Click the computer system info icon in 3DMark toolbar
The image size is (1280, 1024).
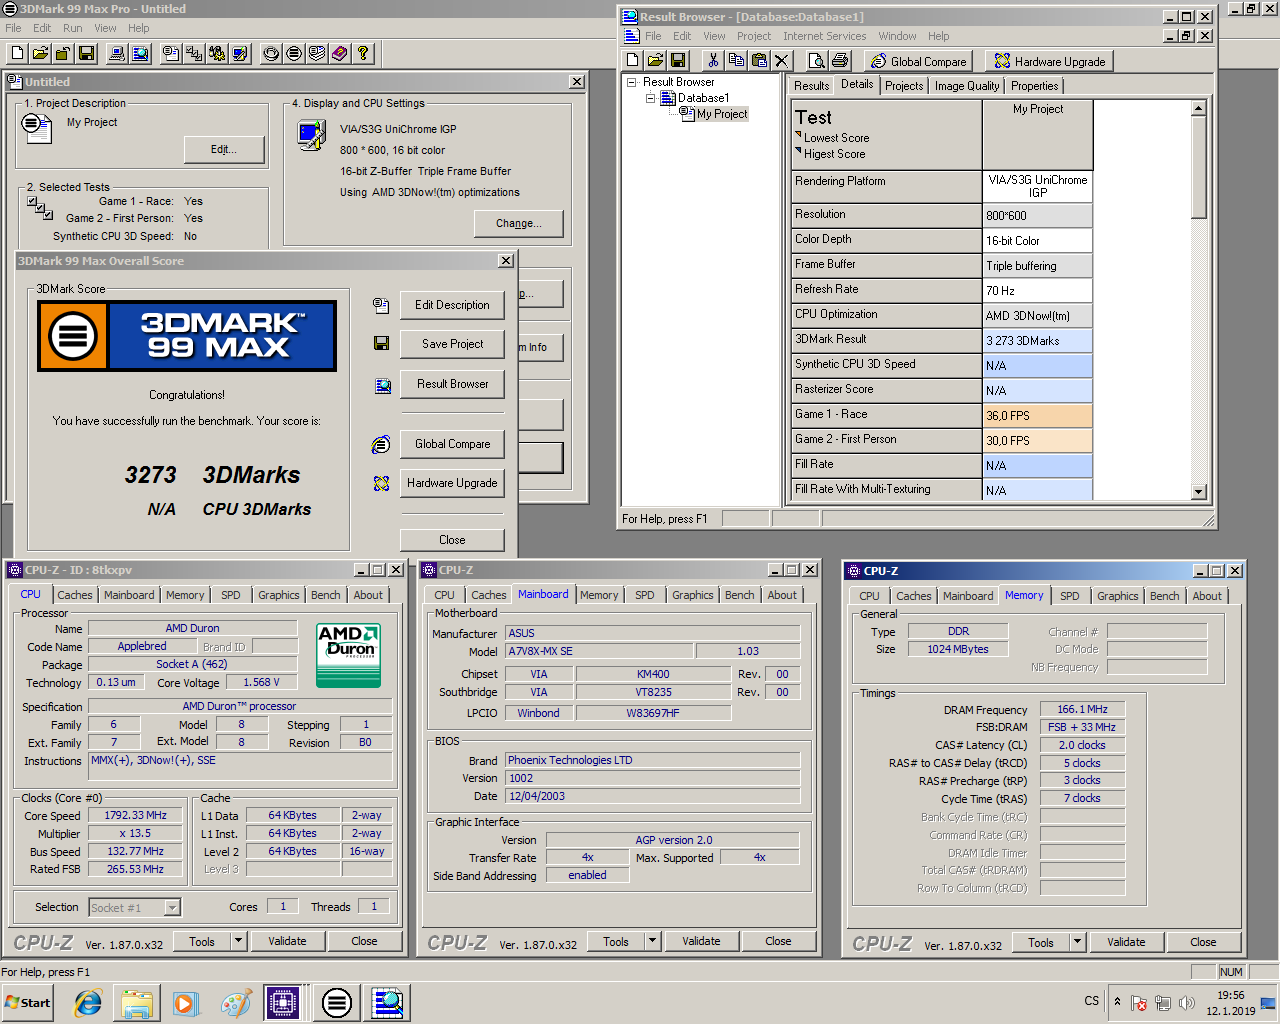click(117, 53)
